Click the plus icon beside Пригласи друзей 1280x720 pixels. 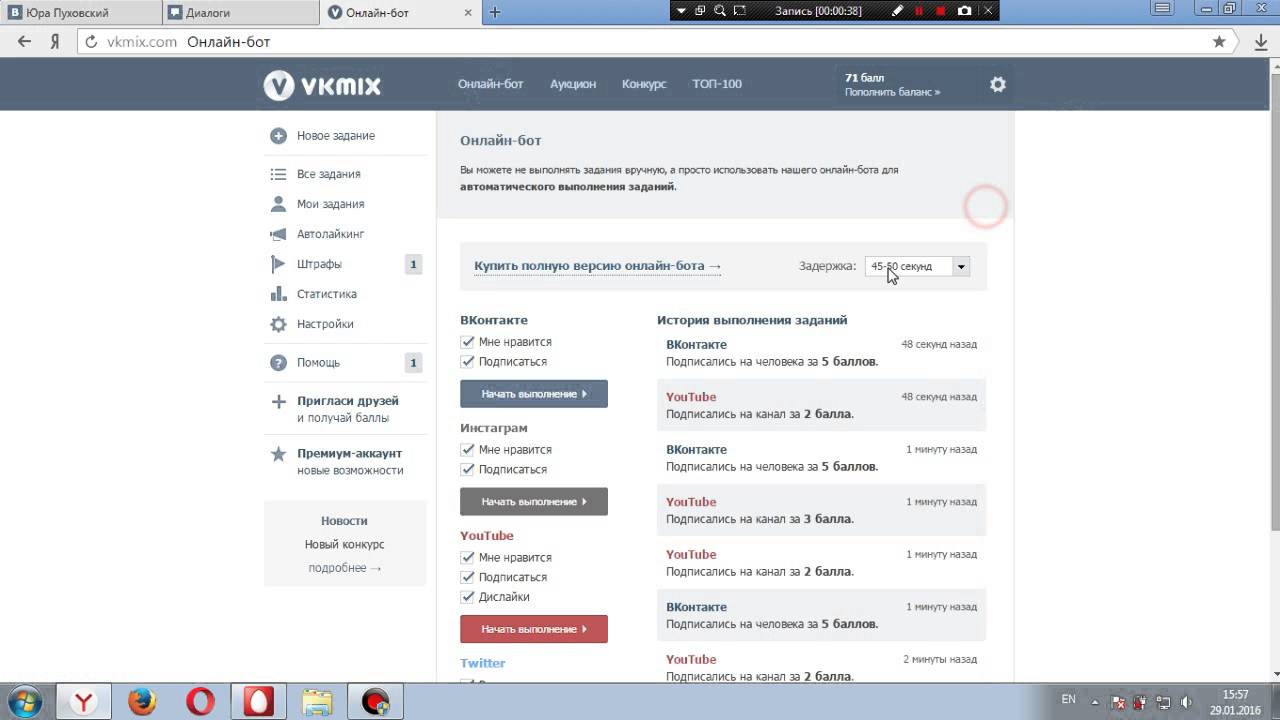(x=278, y=402)
